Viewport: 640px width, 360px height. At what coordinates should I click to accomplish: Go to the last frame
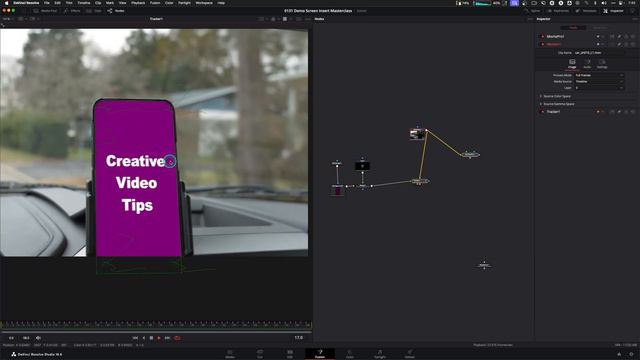(167, 338)
